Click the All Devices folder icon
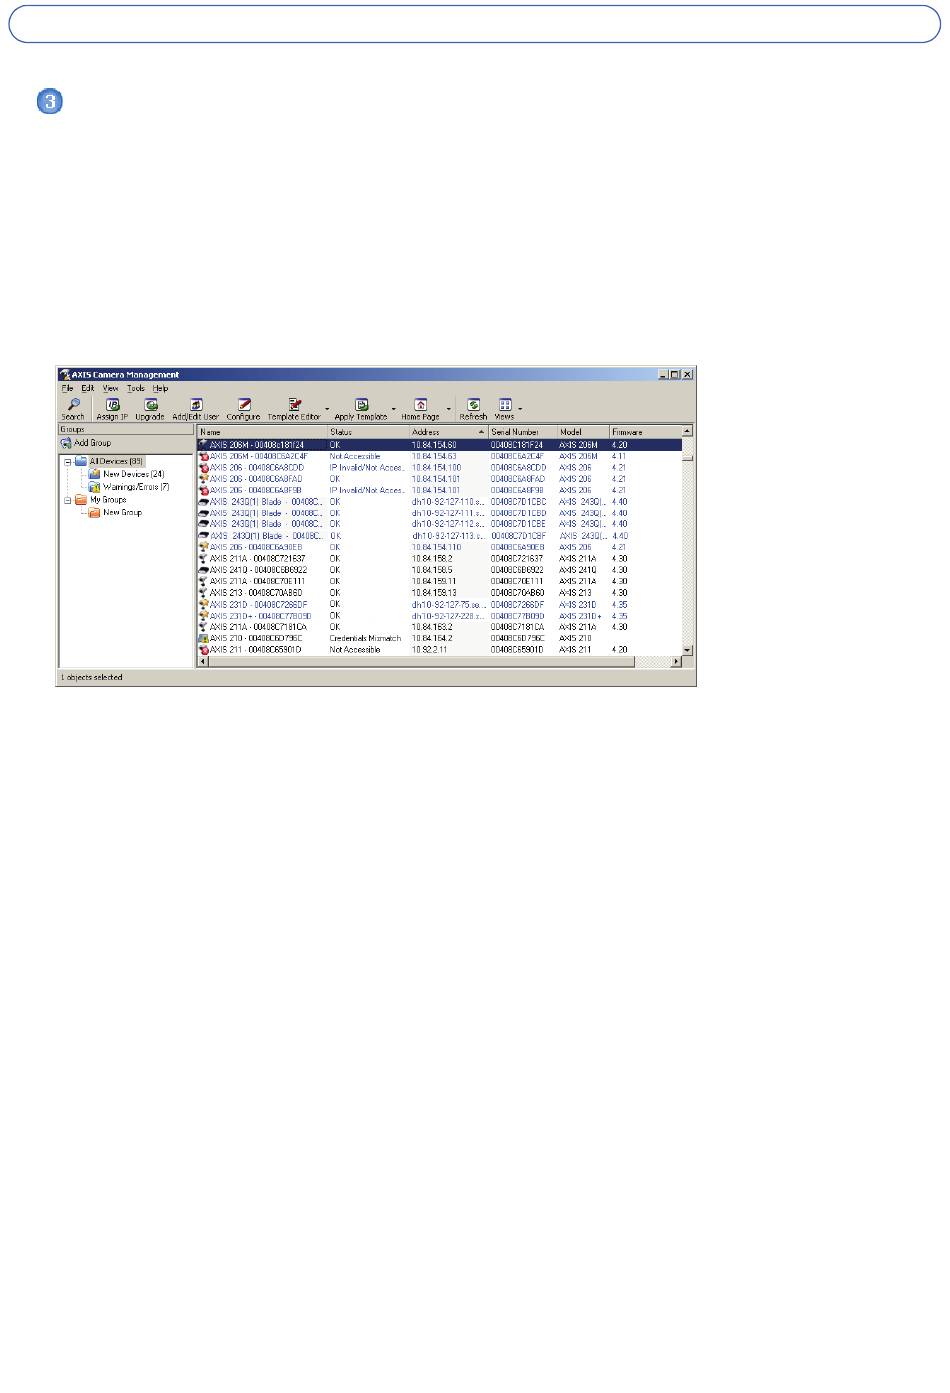 (x=81, y=462)
